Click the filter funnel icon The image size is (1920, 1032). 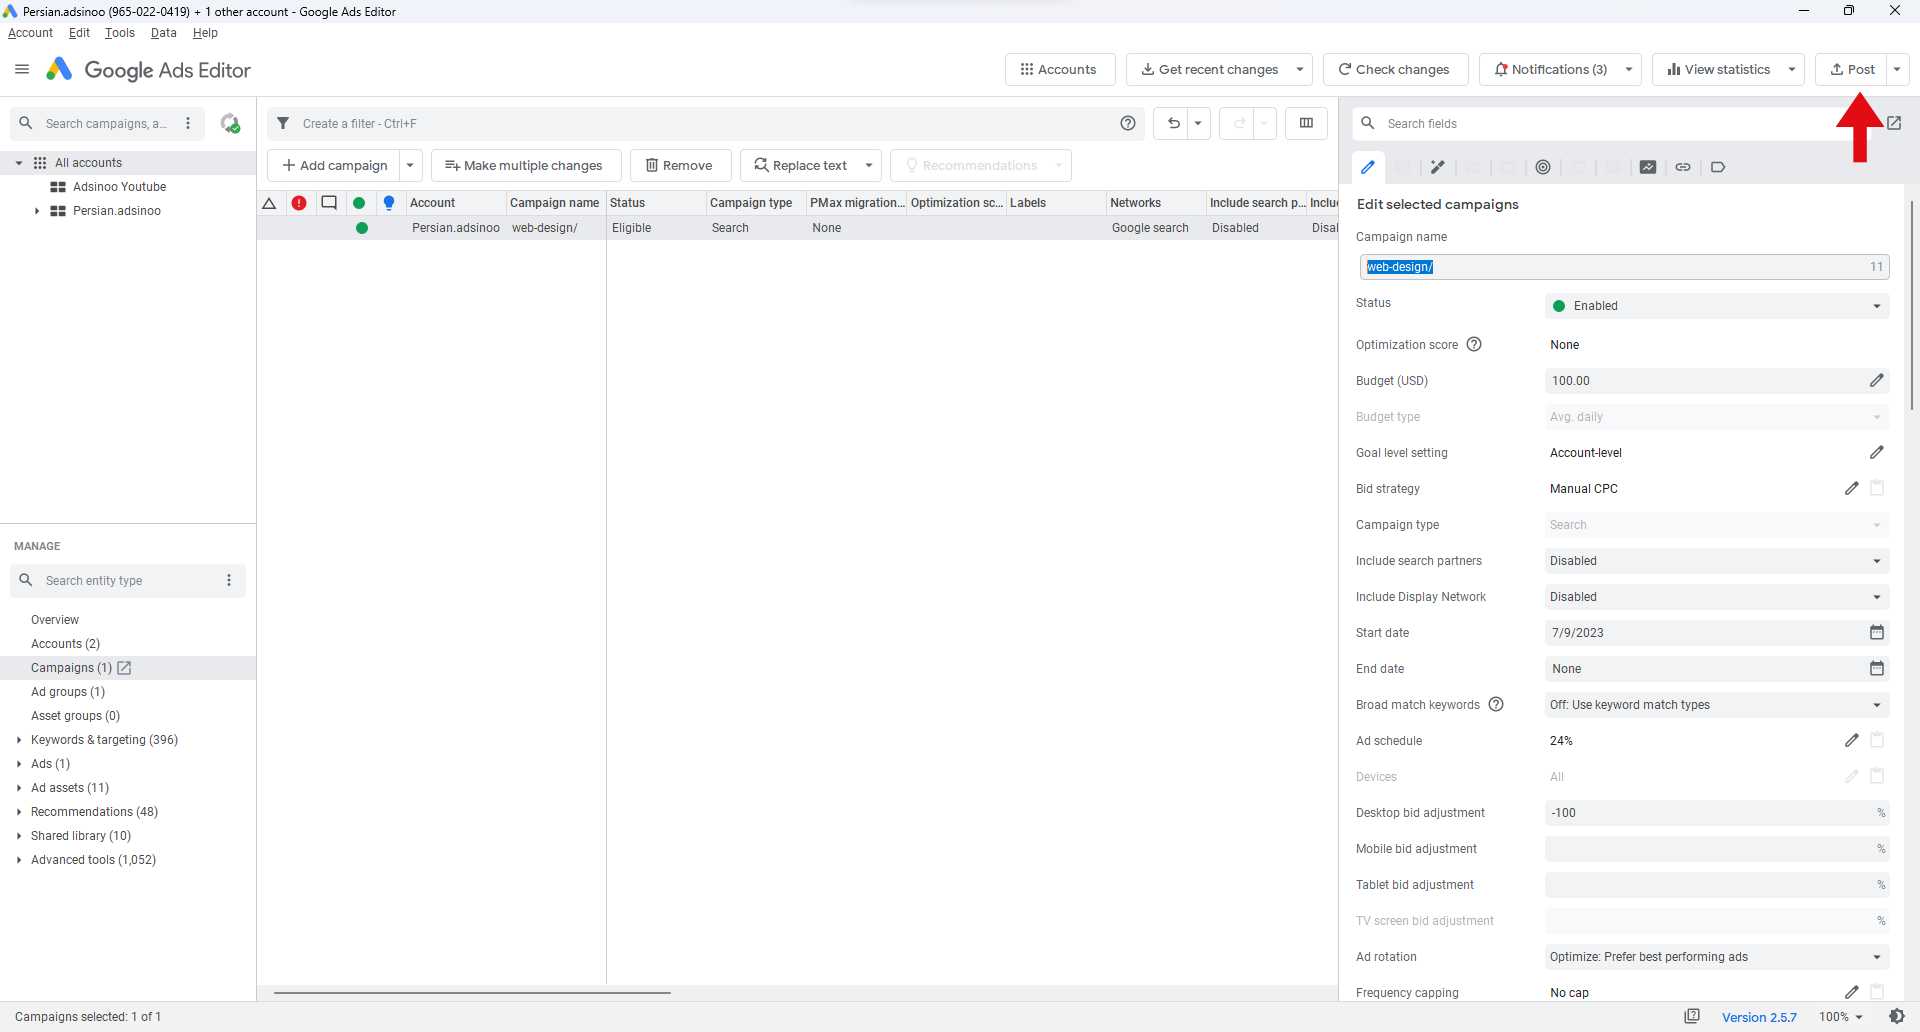284,123
